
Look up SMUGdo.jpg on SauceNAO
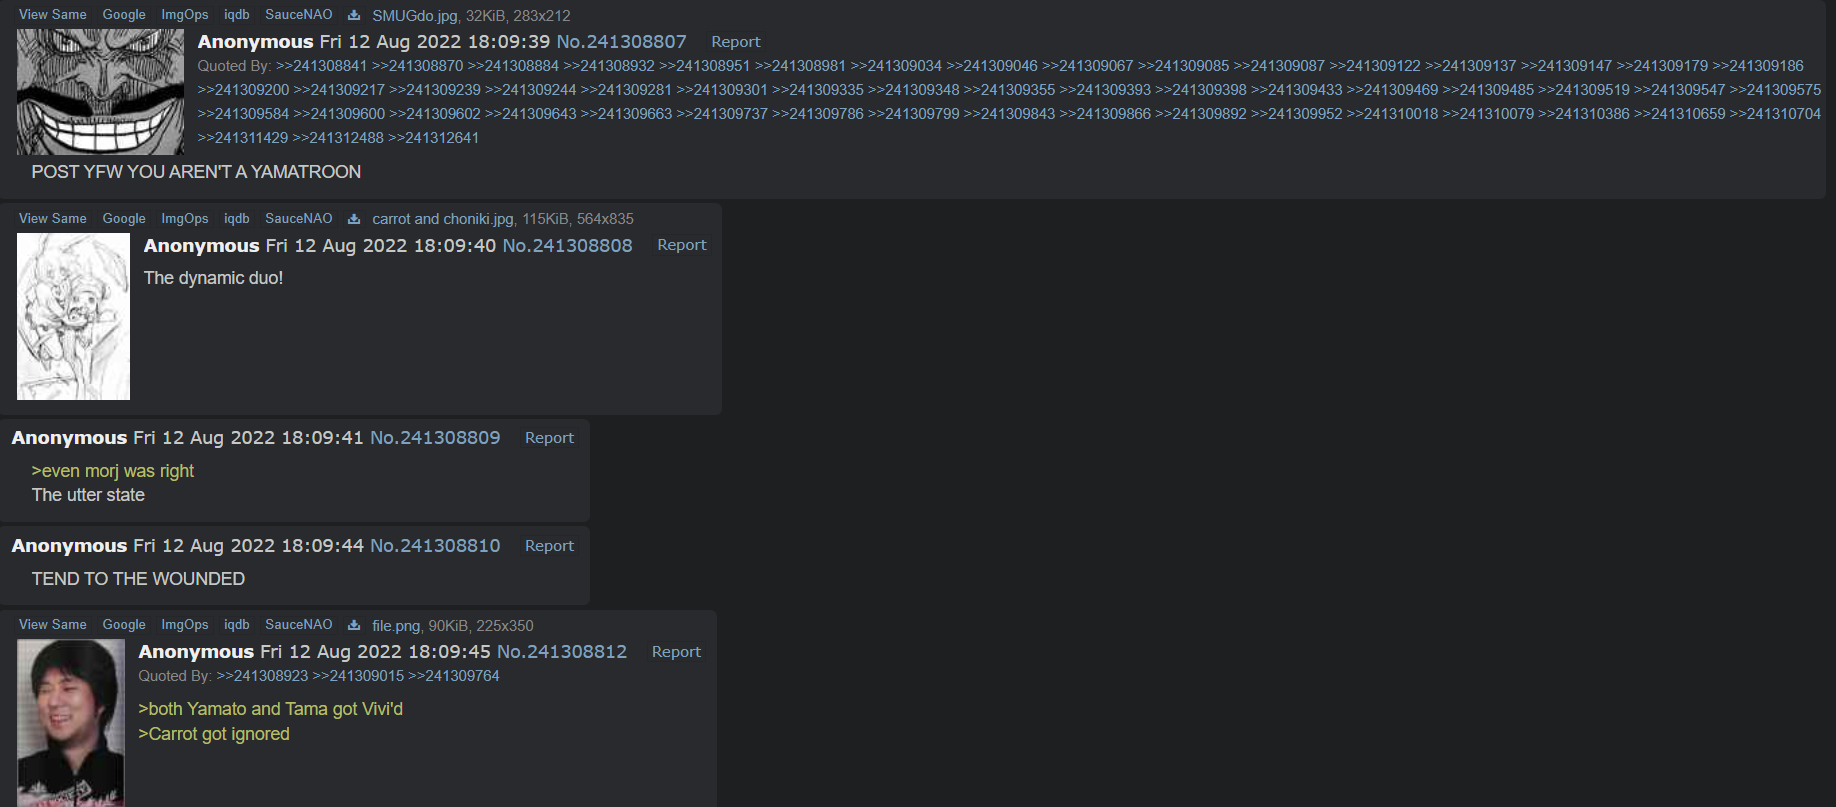[x=299, y=15]
